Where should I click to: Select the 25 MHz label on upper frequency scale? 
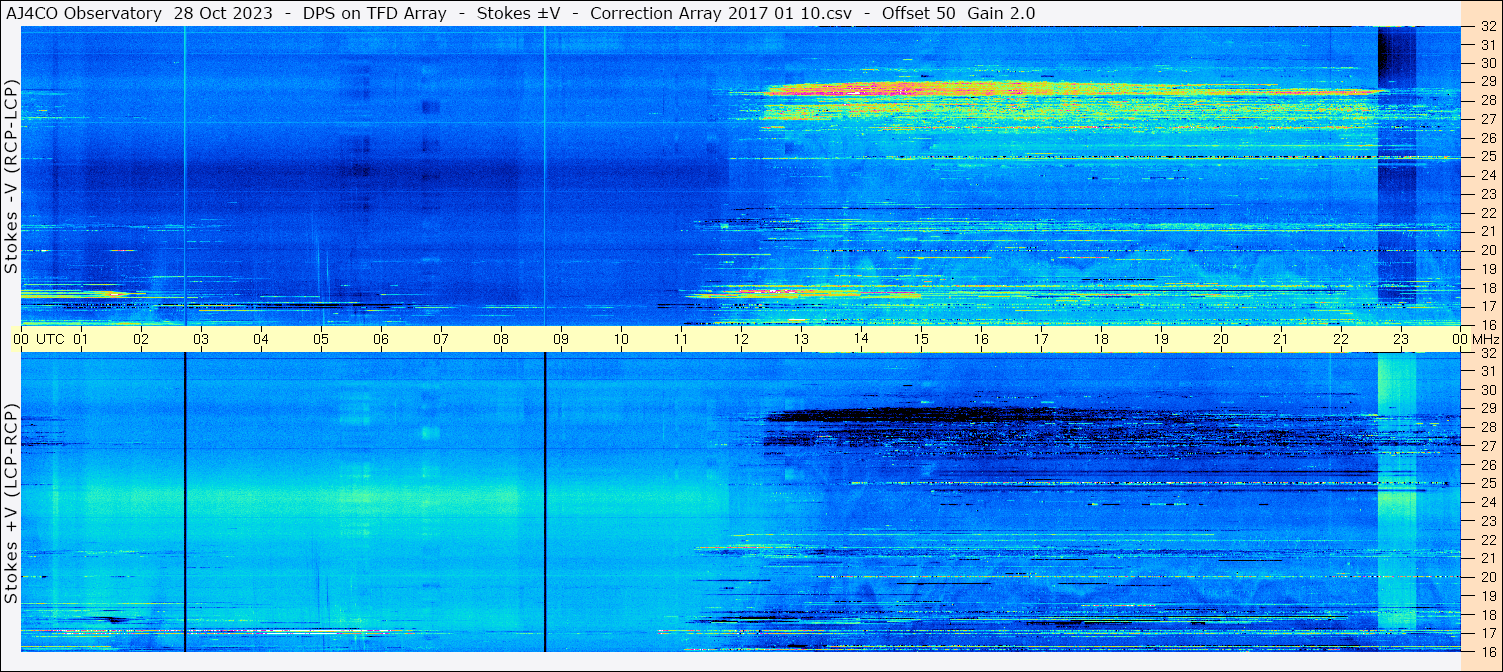[x=1488, y=156]
